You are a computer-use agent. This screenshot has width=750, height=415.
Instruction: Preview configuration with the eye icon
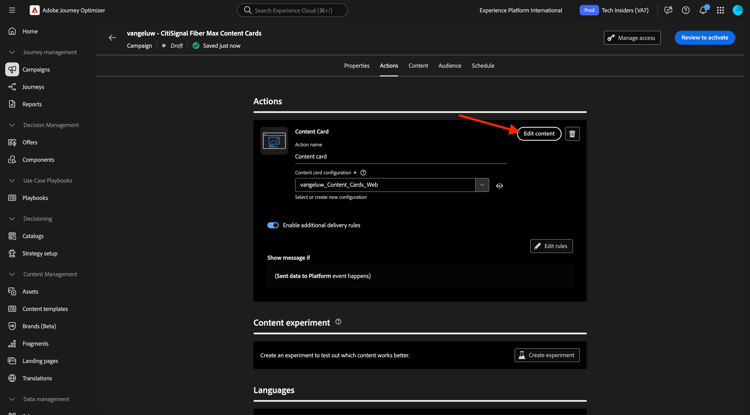click(x=499, y=186)
